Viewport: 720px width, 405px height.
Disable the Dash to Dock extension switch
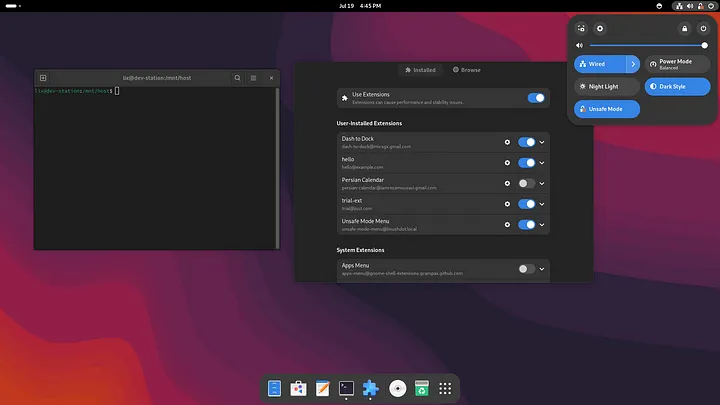tap(527, 142)
